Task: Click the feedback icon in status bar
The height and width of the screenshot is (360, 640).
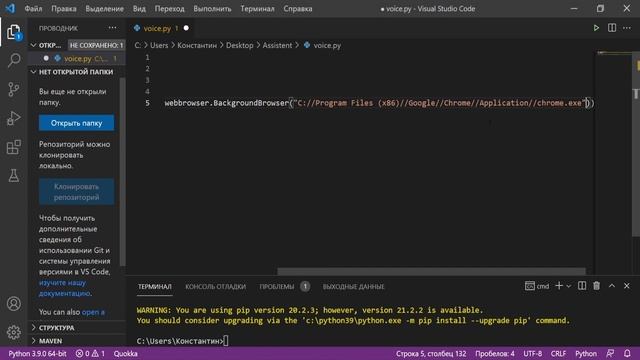Action: click(610, 353)
